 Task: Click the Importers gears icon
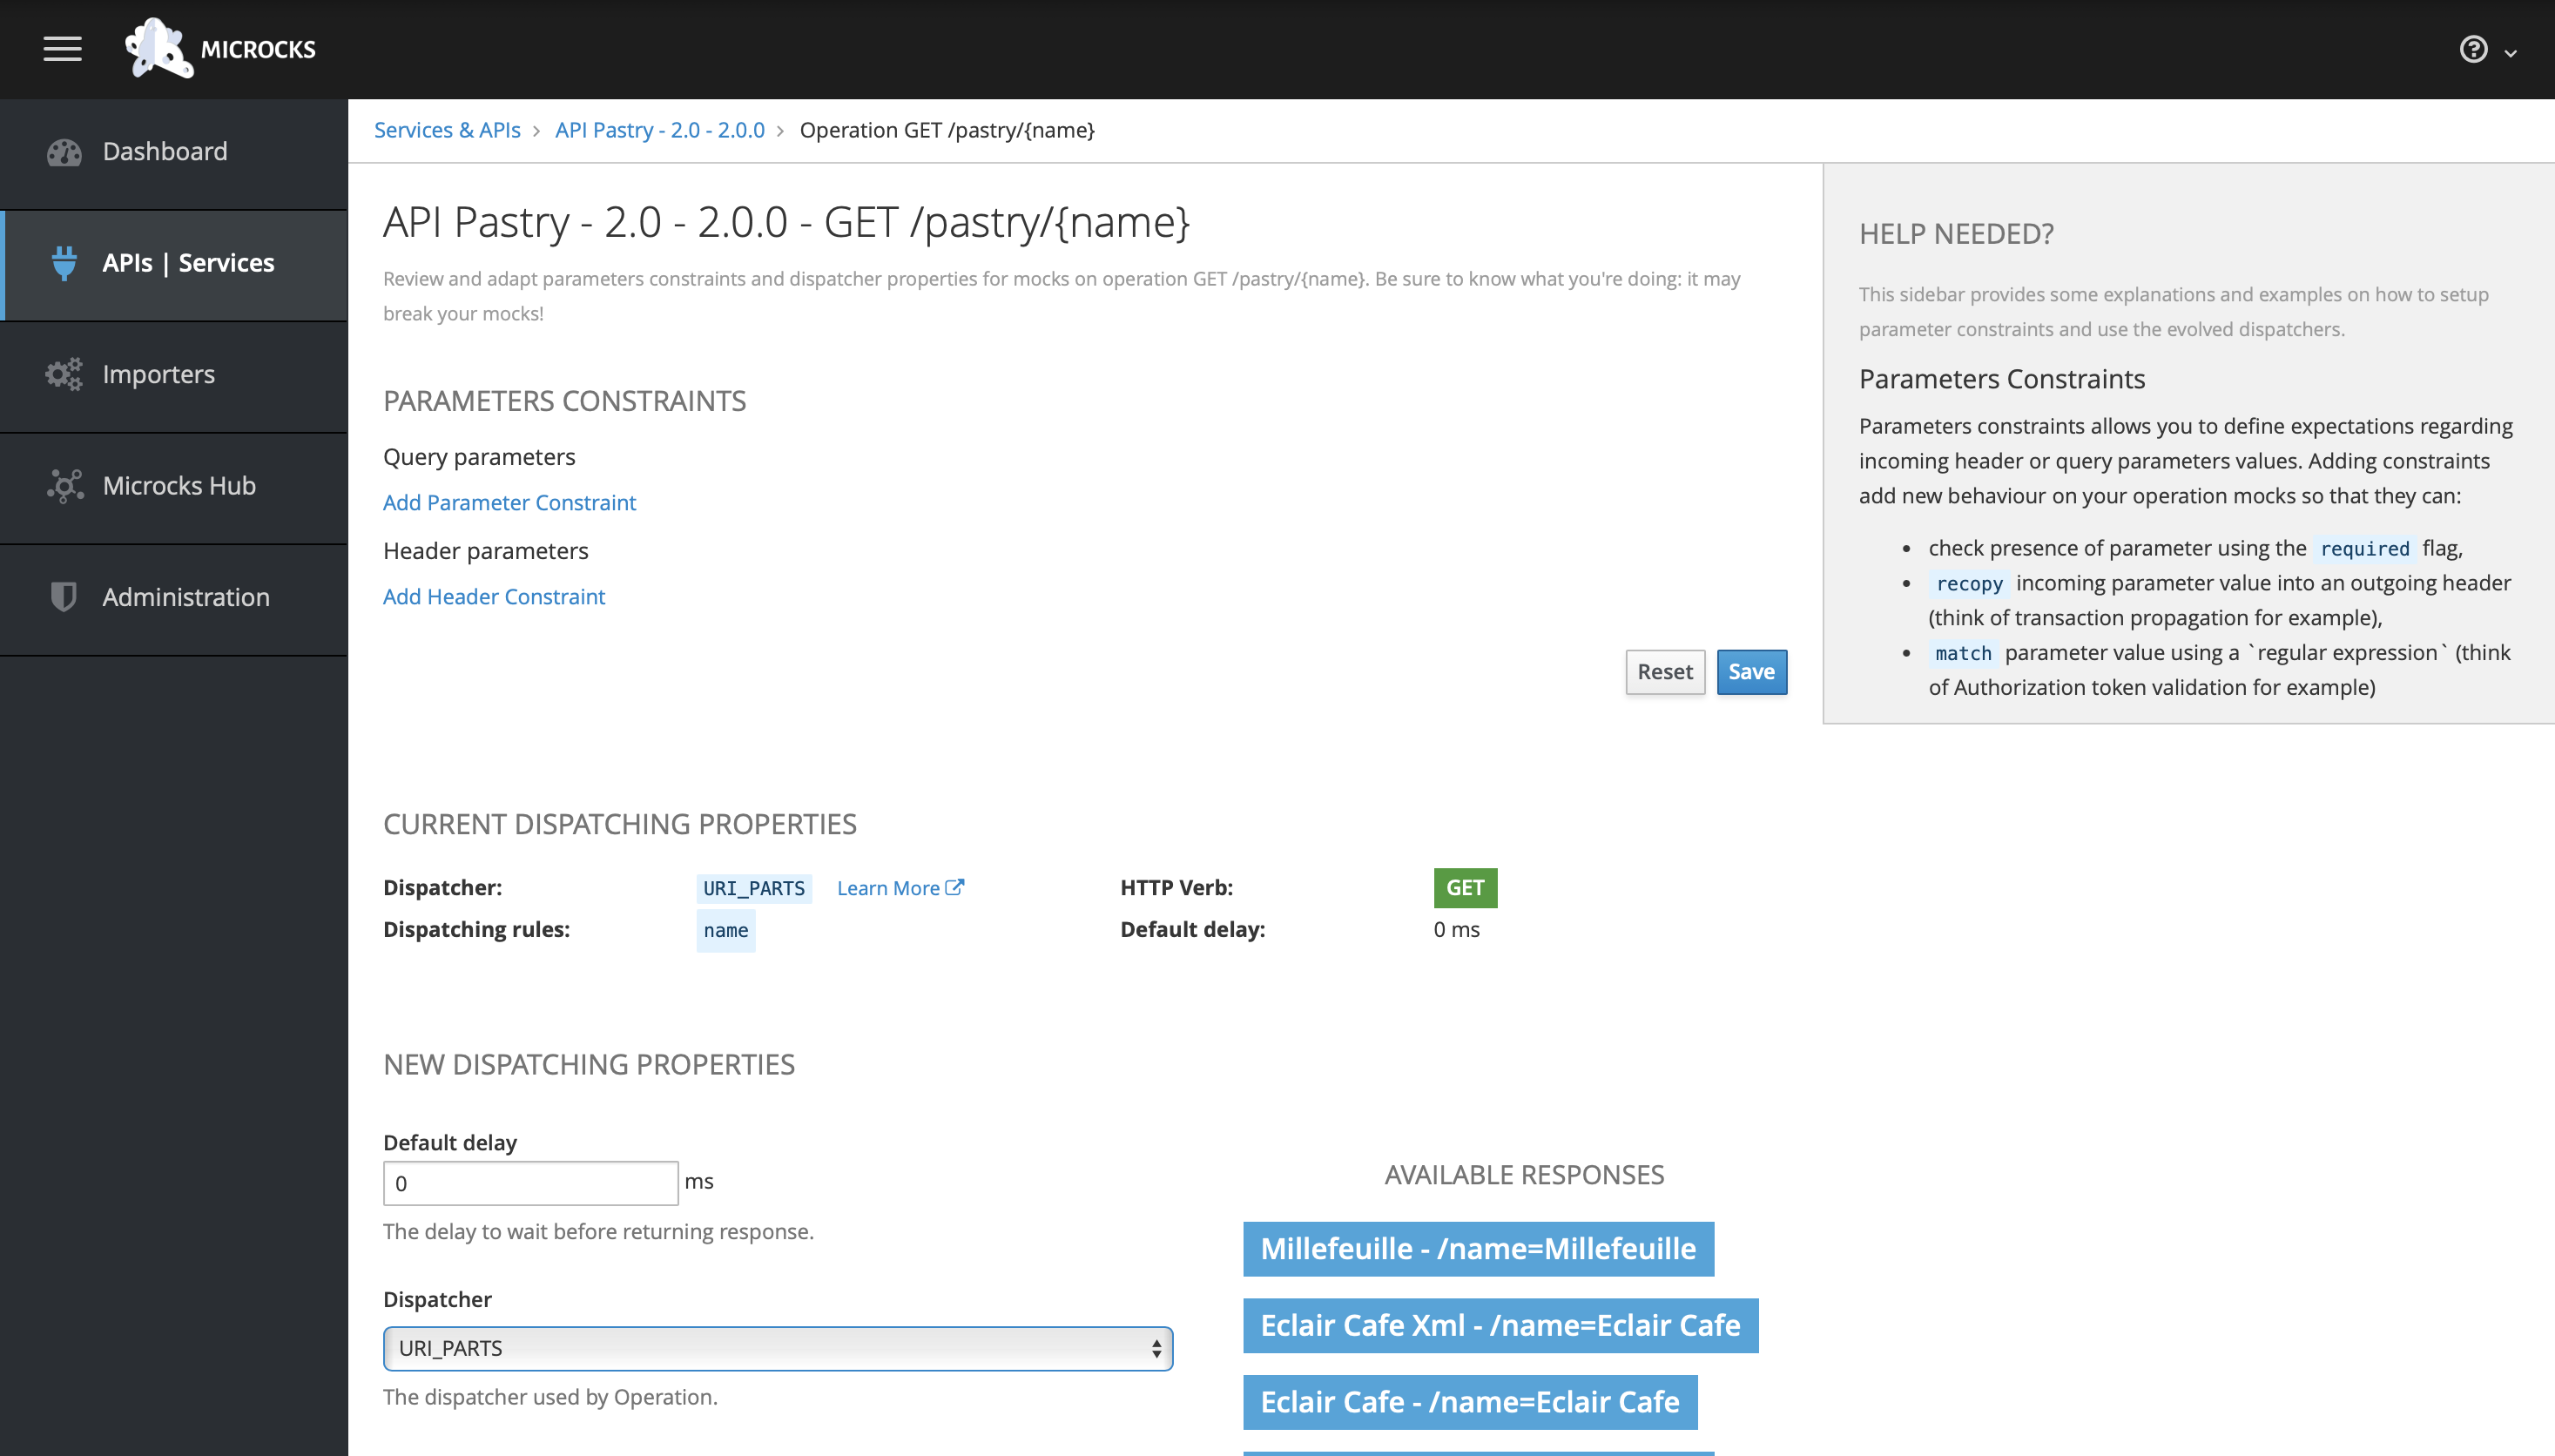tap(64, 374)
